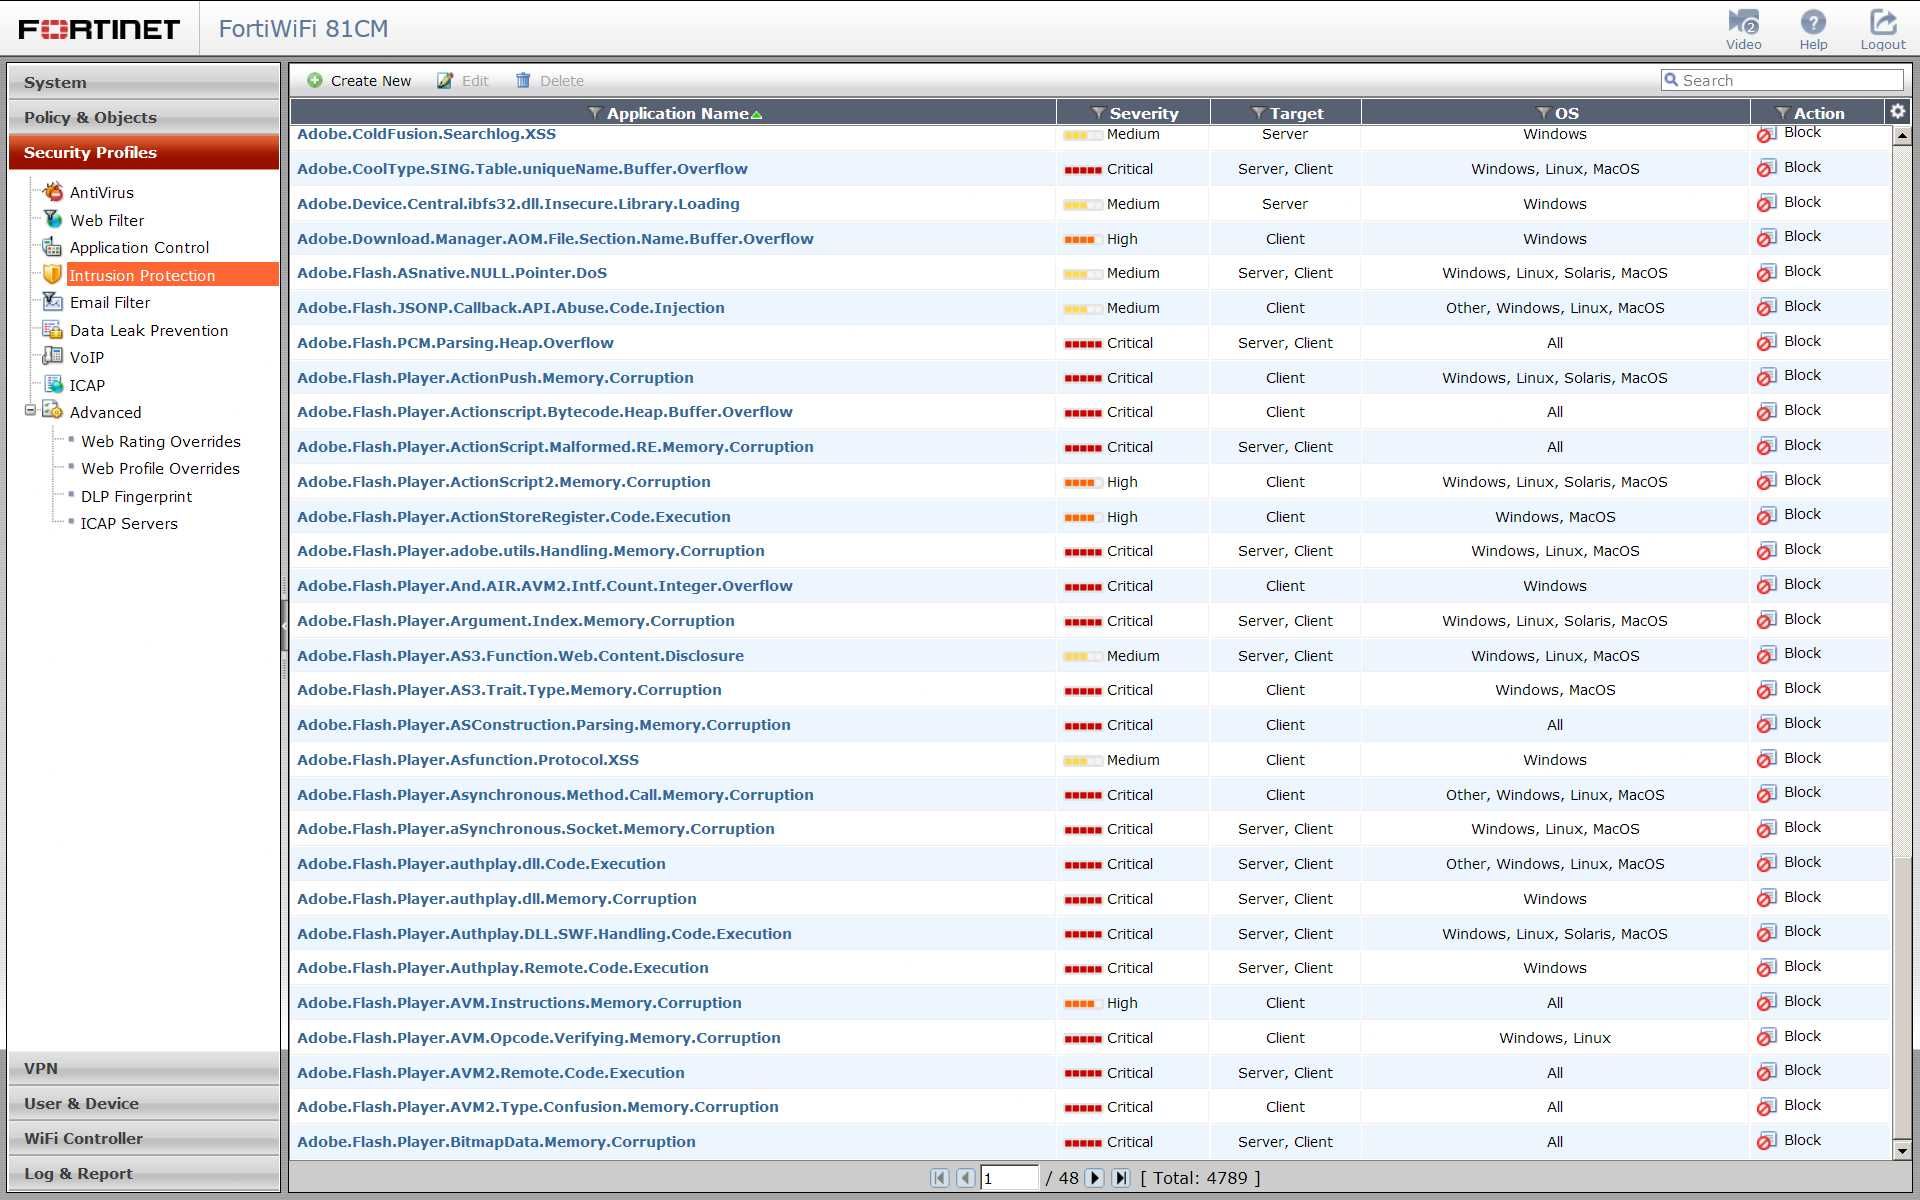This screenshot has height=1200, width=1920.
Task: Select Web Rating Overrides tree item
Action: click(x=160, y=441)
